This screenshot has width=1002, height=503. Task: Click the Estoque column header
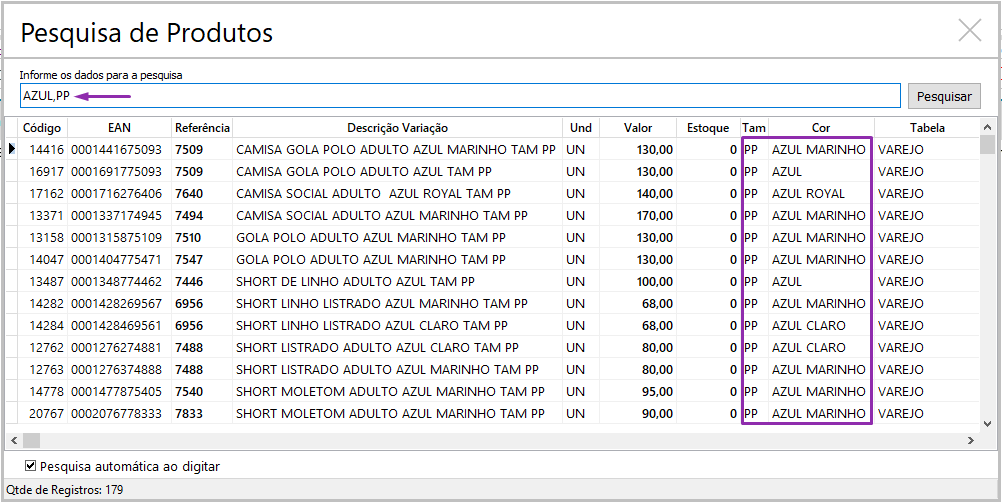[x=708, y=128]
